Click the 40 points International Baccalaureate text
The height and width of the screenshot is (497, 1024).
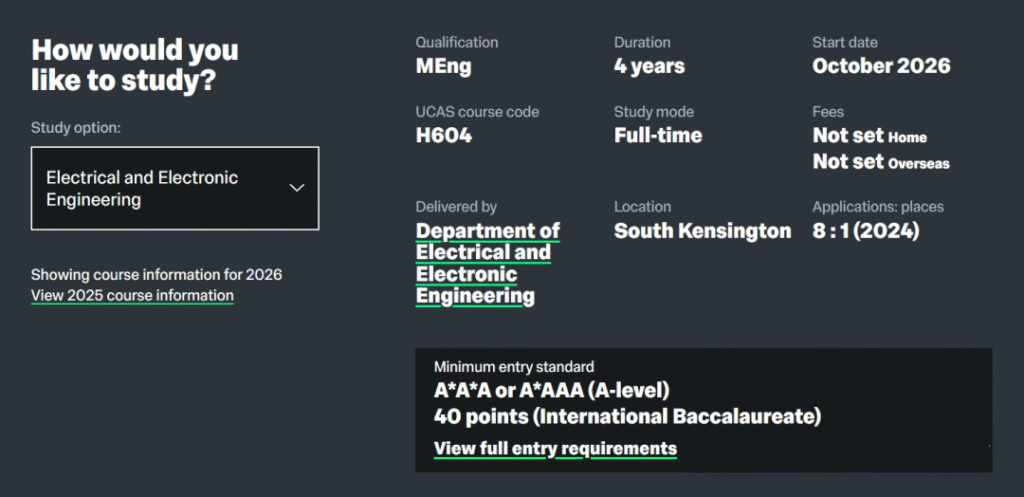coord(627,416)
